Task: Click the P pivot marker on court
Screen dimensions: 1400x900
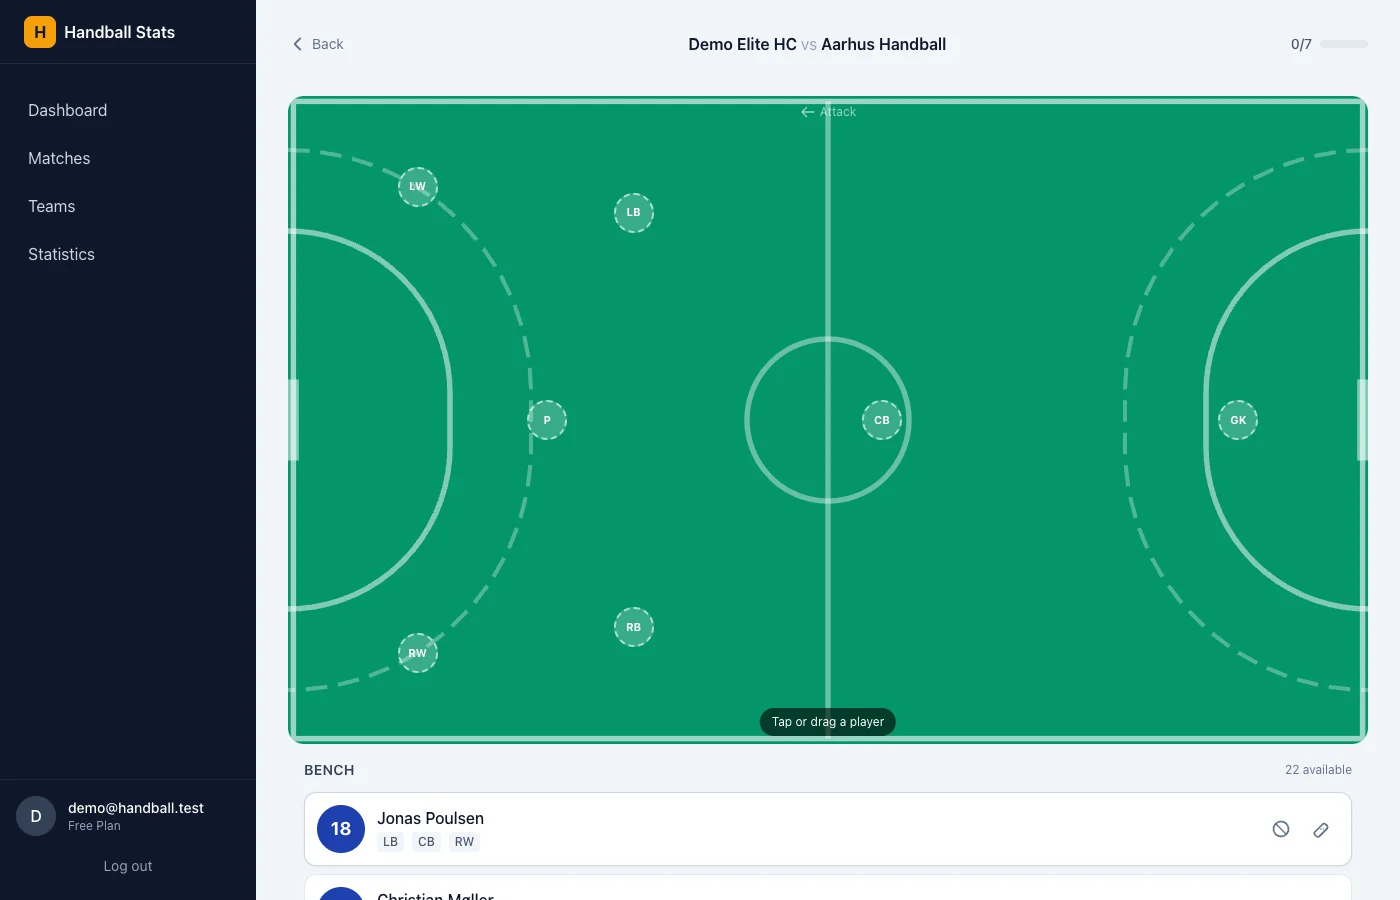Action: 546,419
